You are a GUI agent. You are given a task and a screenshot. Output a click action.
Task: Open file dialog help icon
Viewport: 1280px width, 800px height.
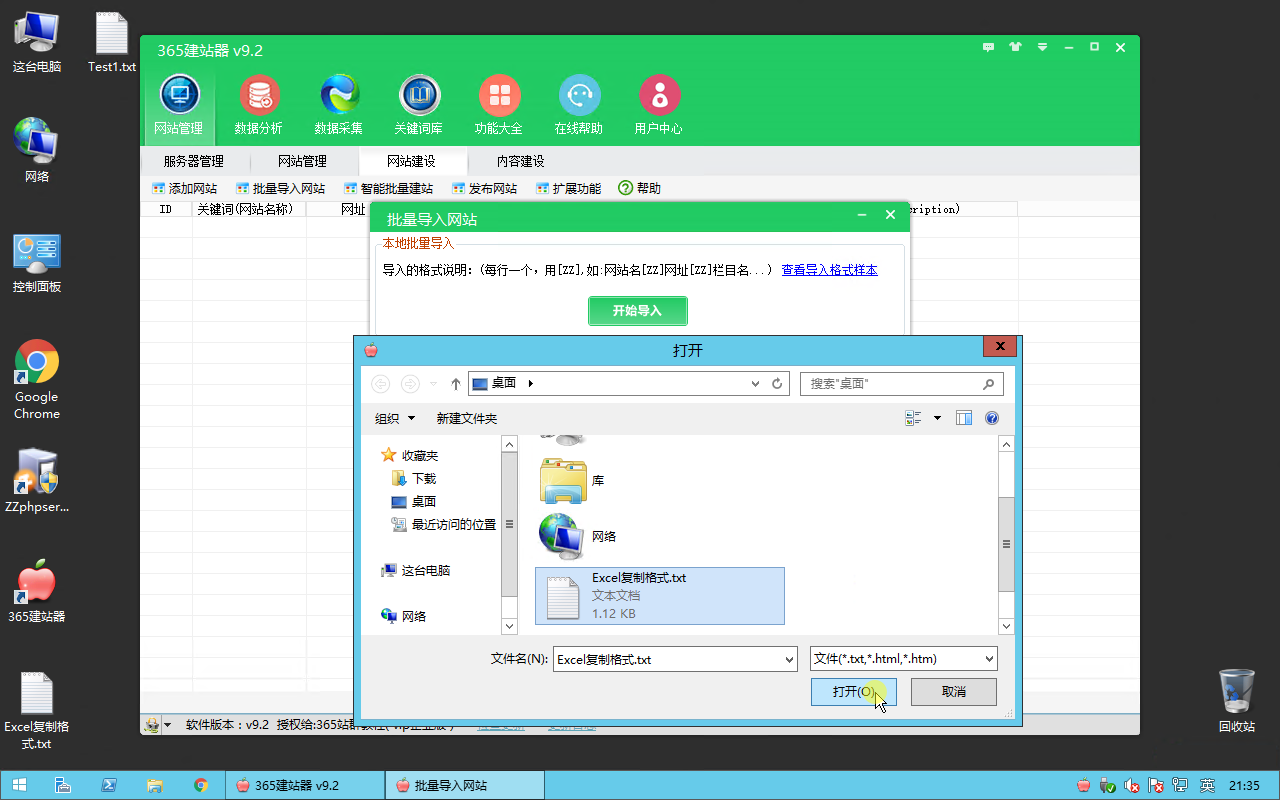click(992, 418)
